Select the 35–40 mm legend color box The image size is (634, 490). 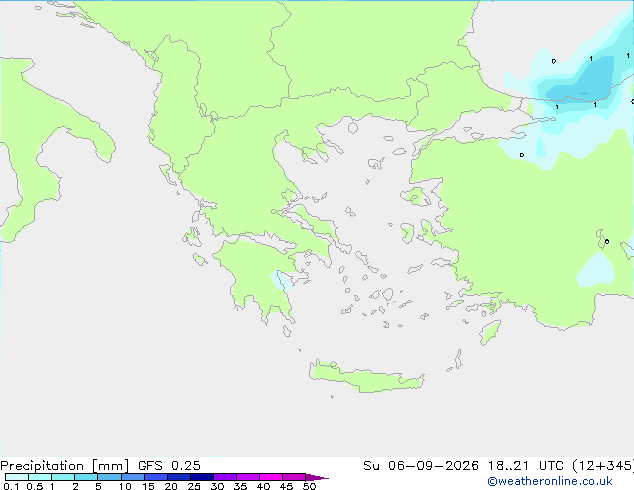tap(248, 477)
